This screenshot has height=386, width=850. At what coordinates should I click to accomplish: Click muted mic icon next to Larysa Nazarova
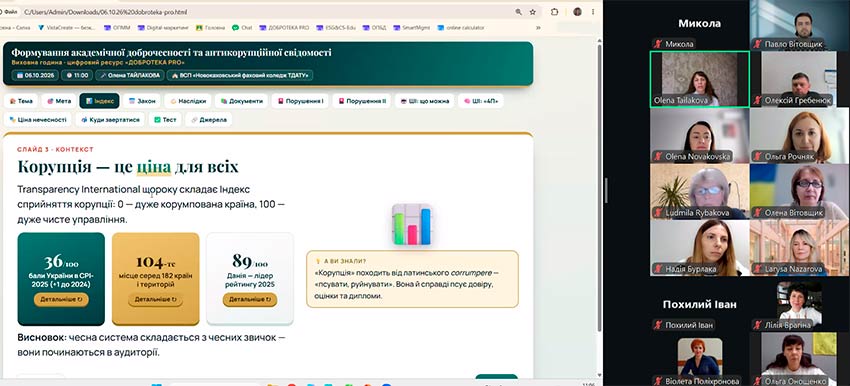click(x=758, y=269)
